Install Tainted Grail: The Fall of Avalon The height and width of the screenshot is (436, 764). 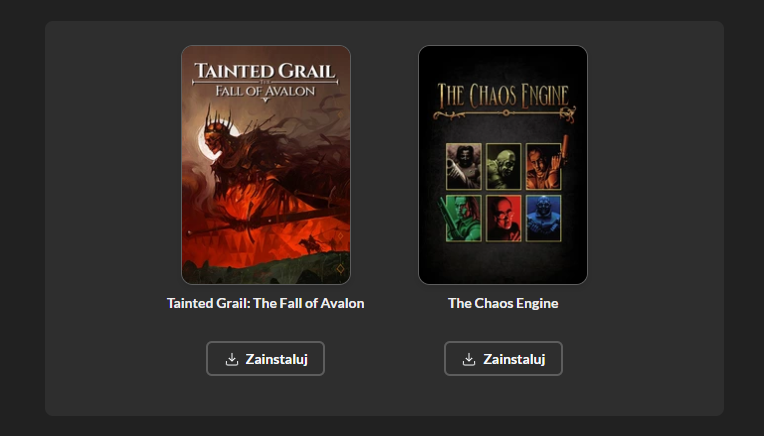click(x=266, y=359)
